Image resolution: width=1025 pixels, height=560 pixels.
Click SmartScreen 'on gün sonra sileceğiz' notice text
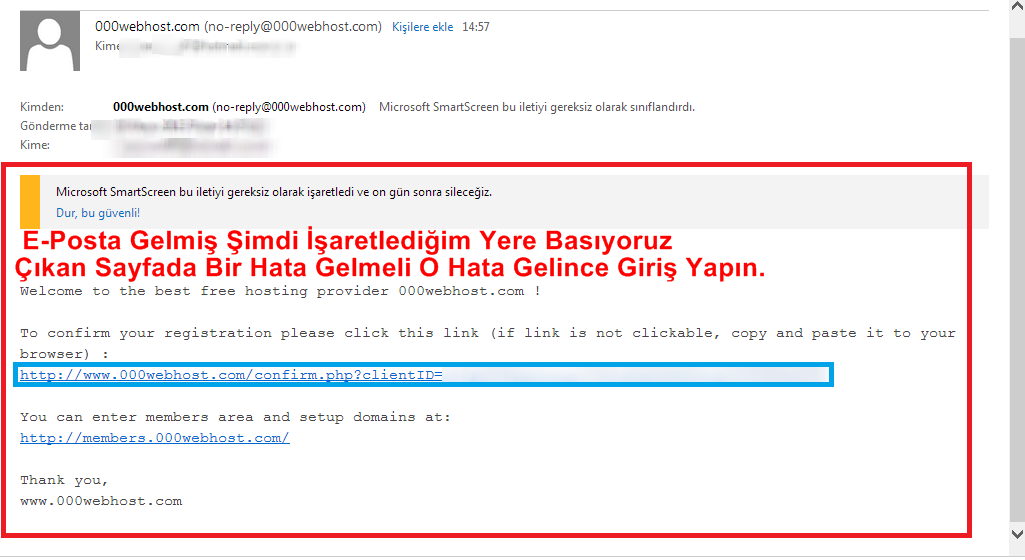point(274,192)
